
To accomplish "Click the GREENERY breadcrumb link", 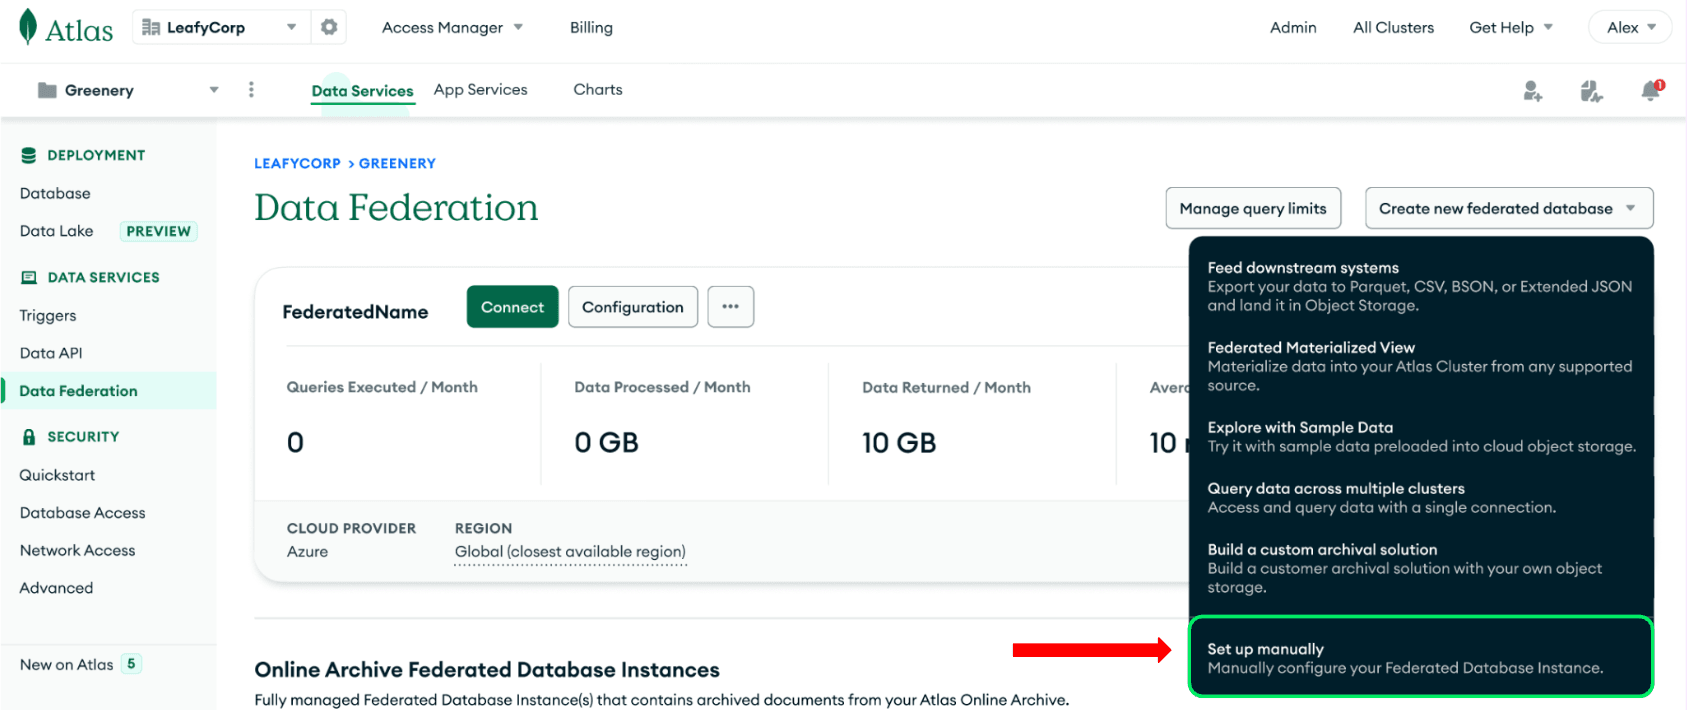I will point(397,163).
